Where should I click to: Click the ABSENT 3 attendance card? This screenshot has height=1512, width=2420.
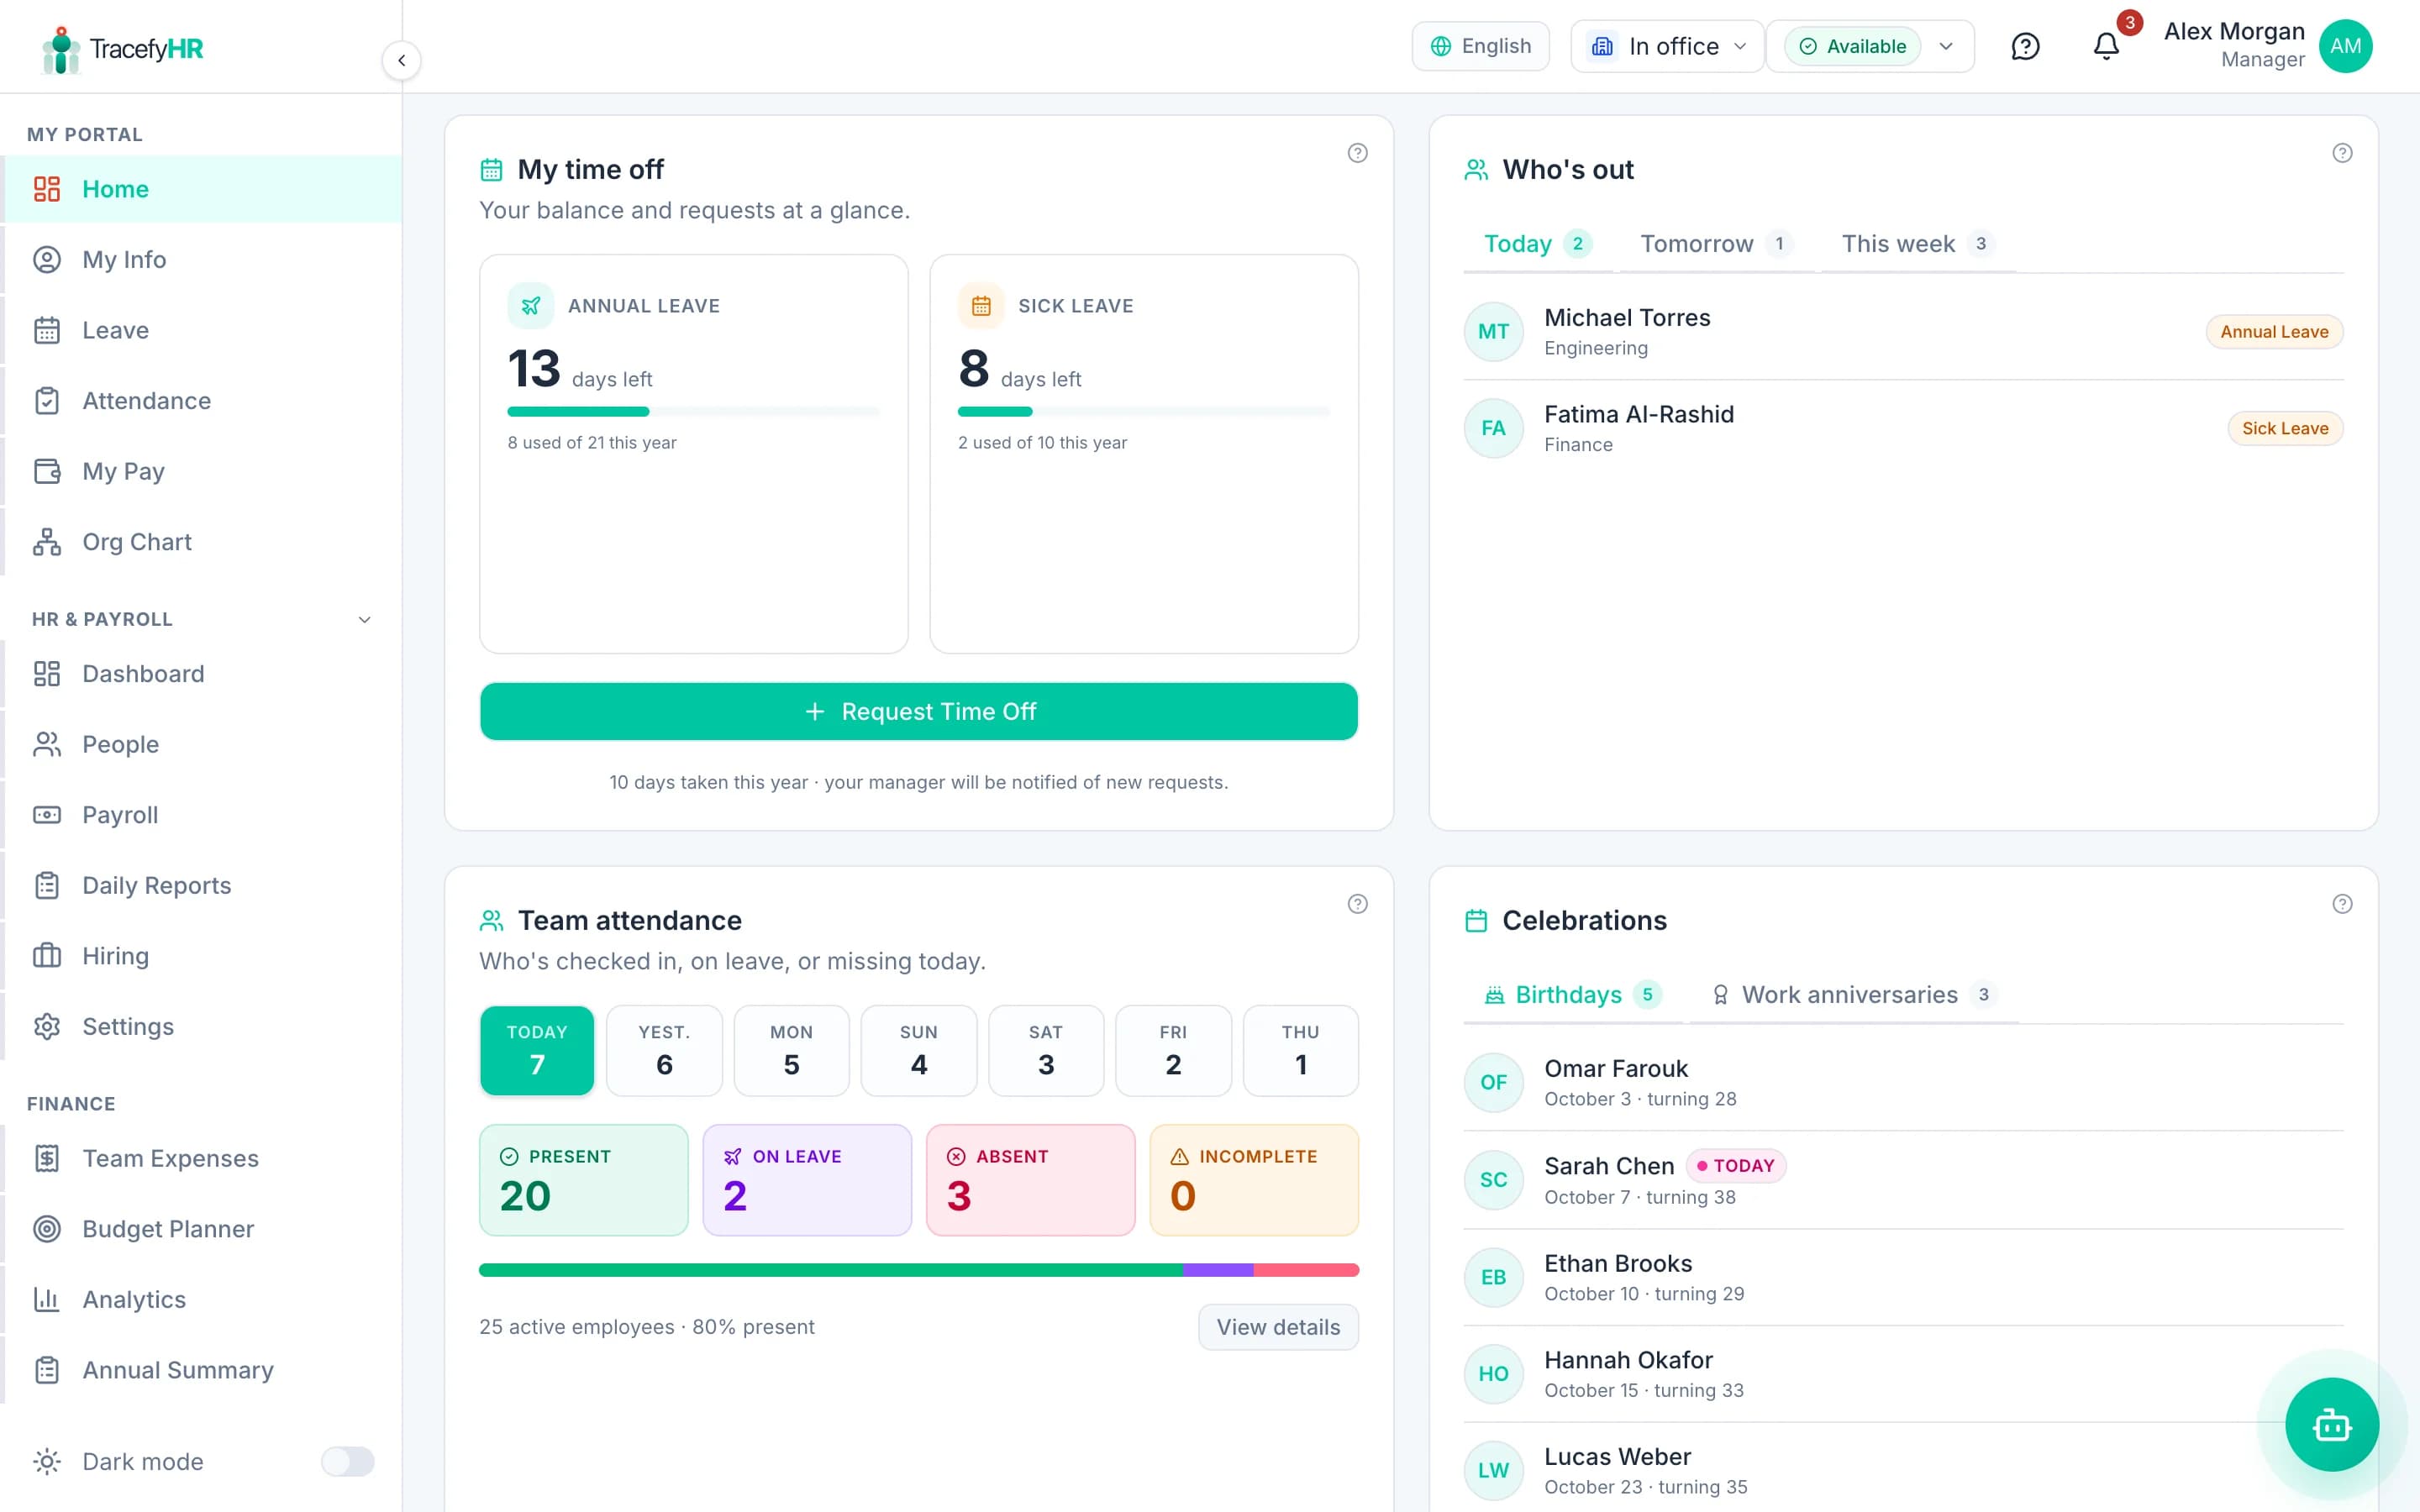tap(1030, 1180)
